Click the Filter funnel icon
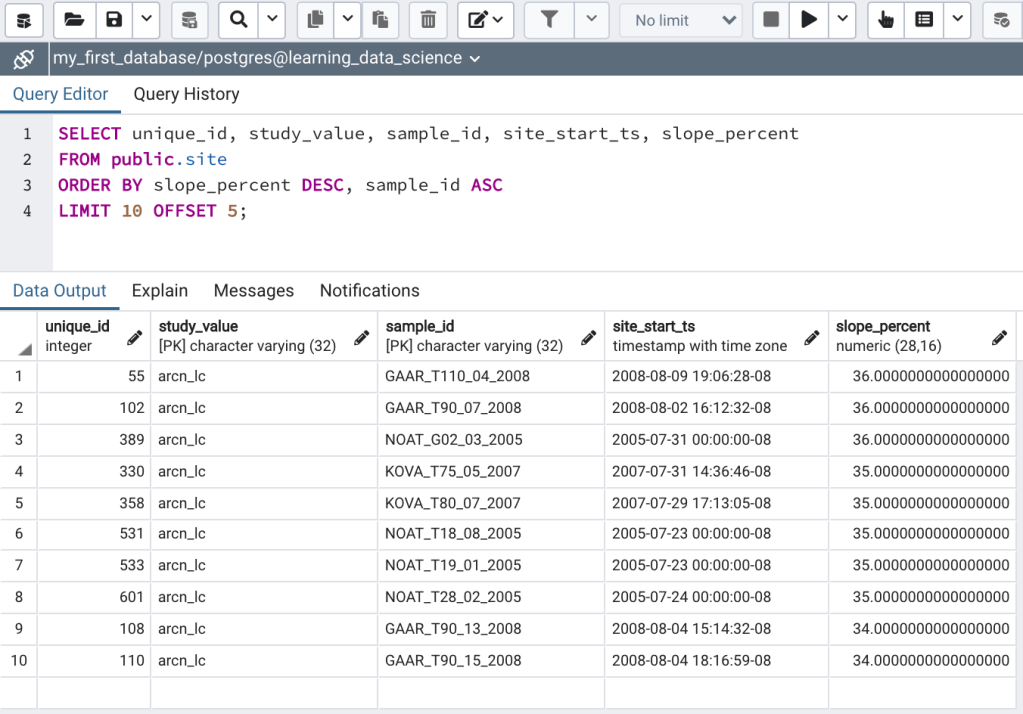 (549, 20)
